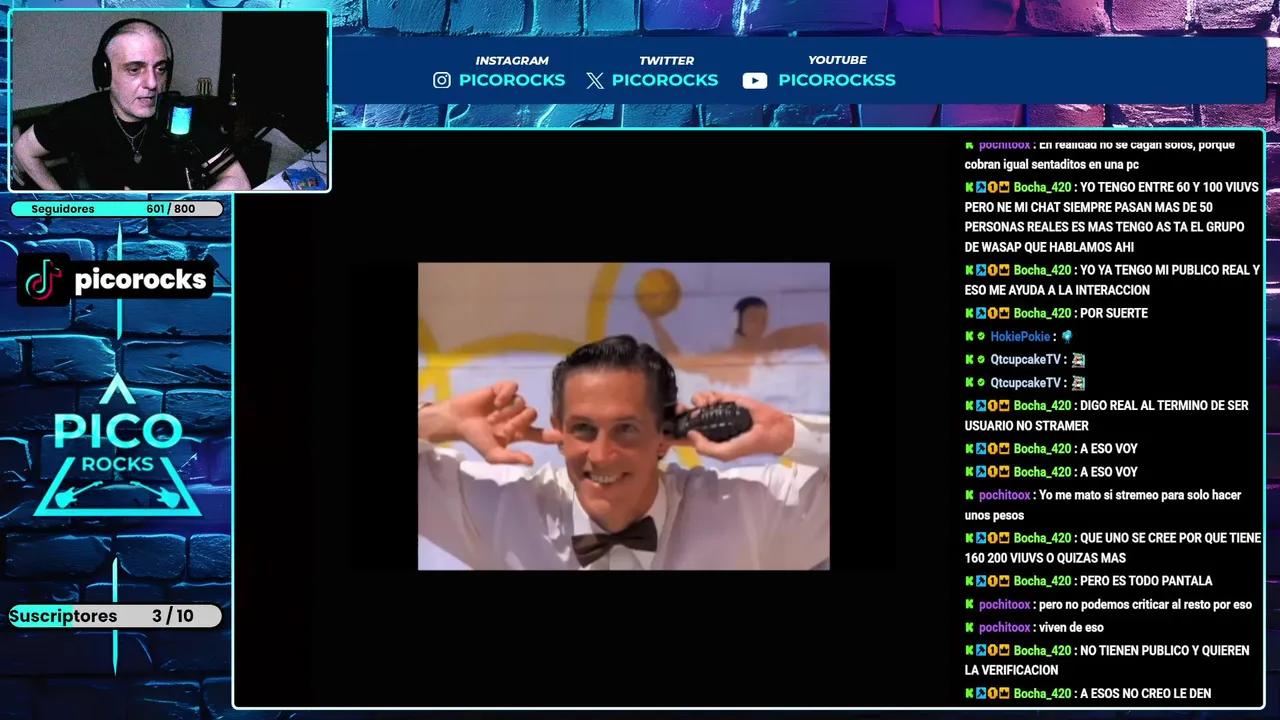Click the '3 / 10' subscriber count
The image size is (1280, 720).
[x=173, y=616]
